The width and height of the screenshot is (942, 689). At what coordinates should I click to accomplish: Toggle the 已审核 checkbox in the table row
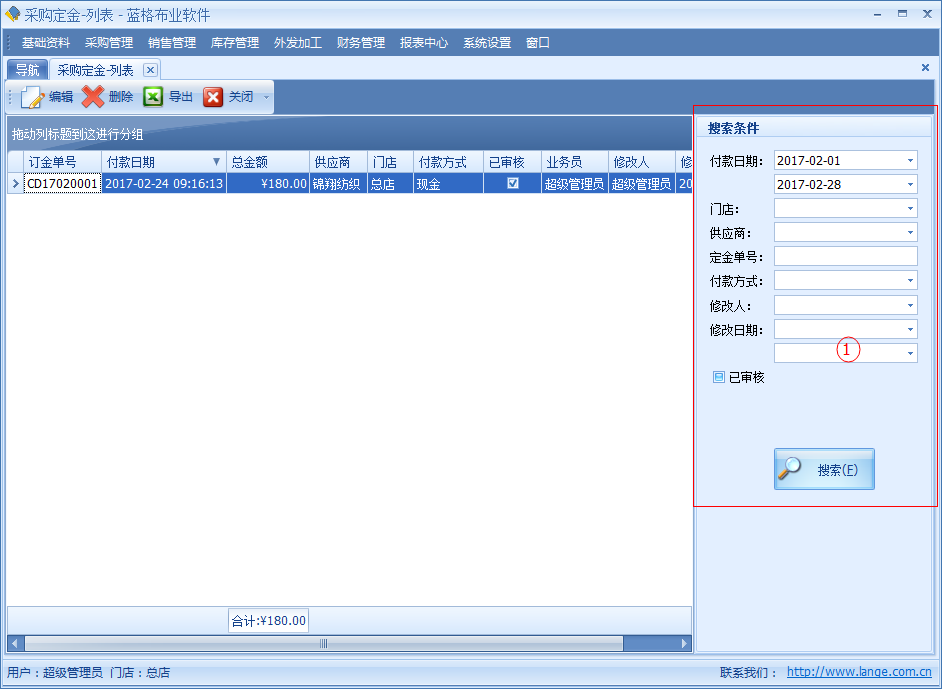pyautogui.click(x=513, y=184)
